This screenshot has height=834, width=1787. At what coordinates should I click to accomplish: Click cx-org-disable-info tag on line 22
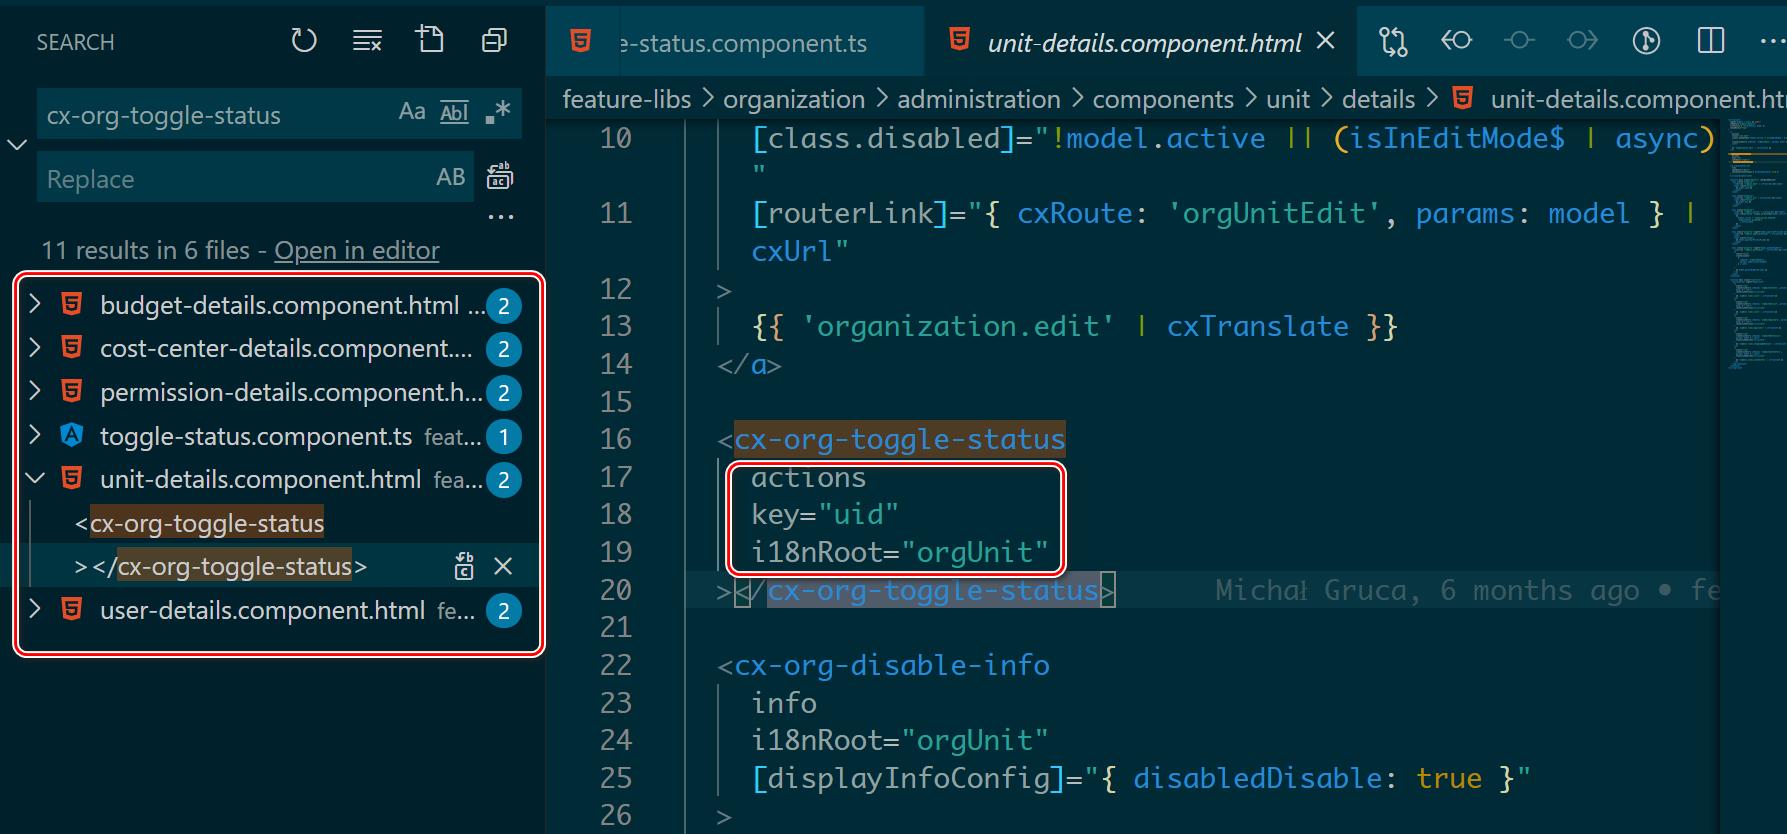[892, 665]
